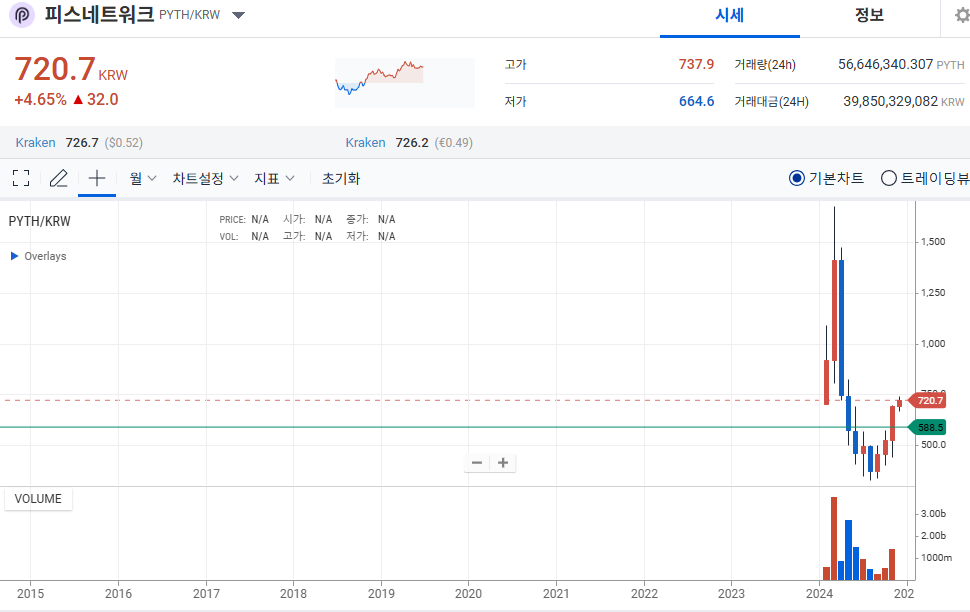The image size is (970, 612).
Task: Click the green 588.5 price line tag
Action: click(927, 427)
